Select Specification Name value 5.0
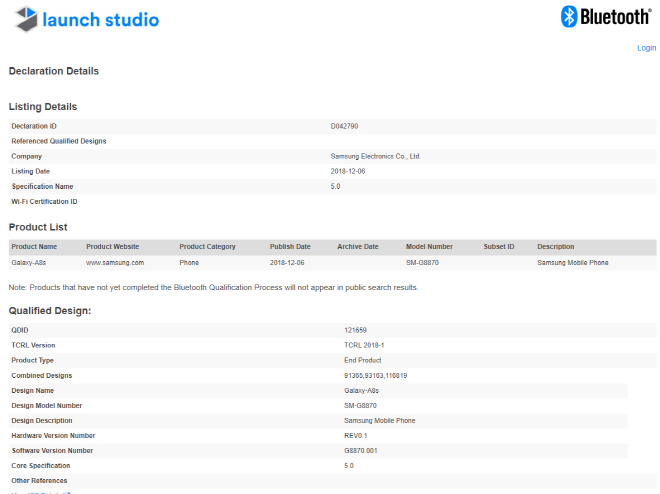Screen dimensions: 660x494 click(335, 186)
